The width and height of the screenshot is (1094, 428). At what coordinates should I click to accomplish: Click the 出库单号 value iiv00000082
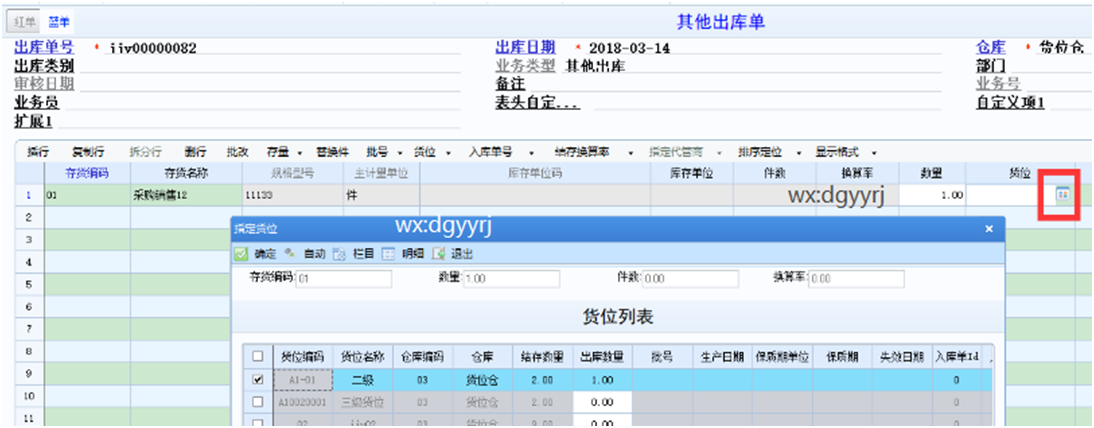[154, 48]
